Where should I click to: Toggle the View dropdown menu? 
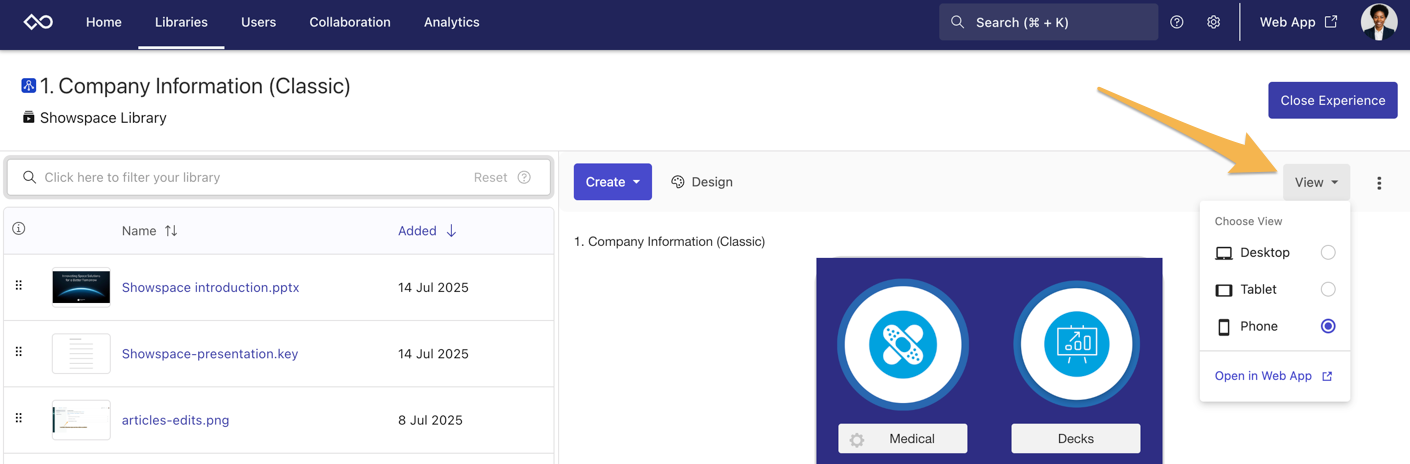(x=1316, y=182)
